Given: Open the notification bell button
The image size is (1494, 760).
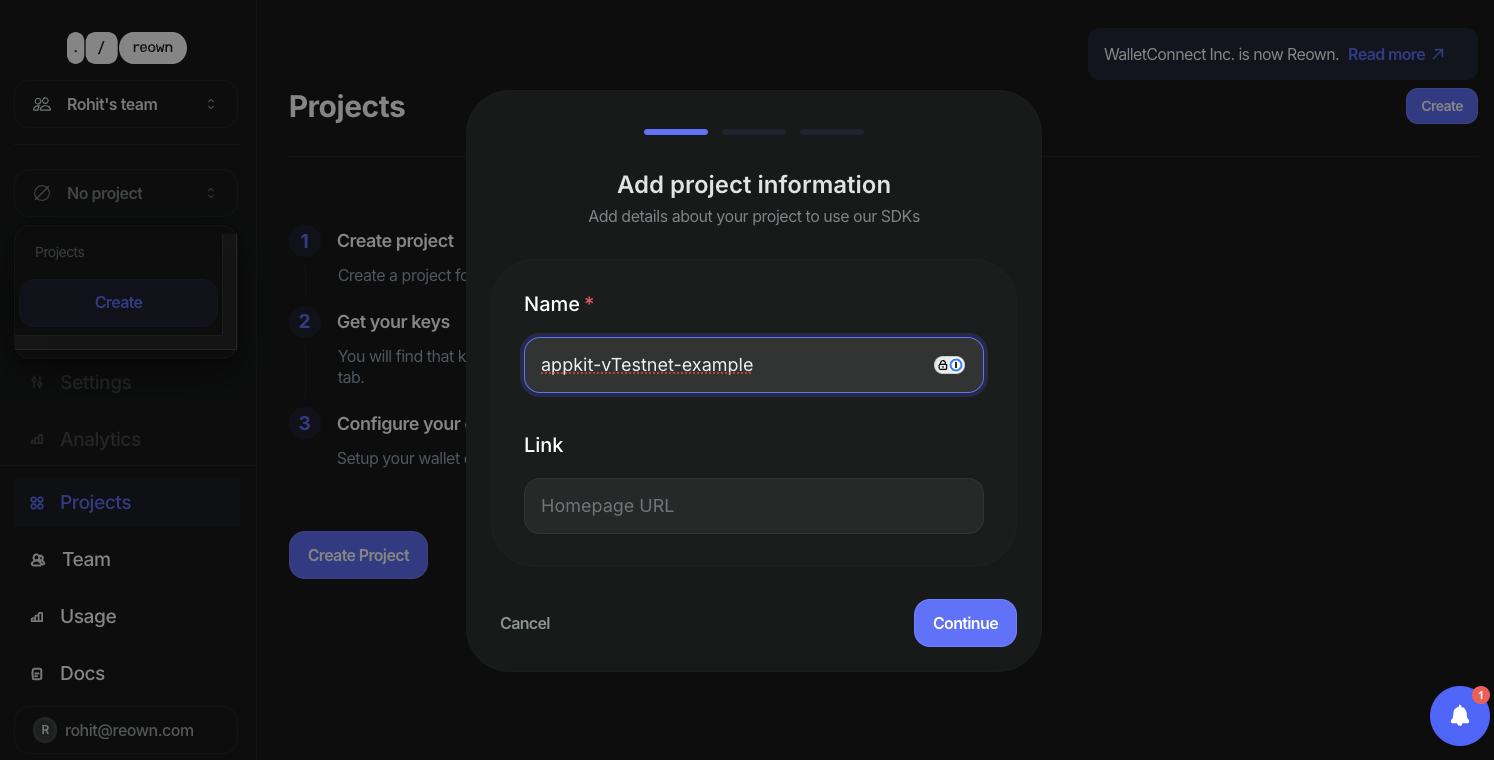Looking at the screenshot, I should [1460, 716].
